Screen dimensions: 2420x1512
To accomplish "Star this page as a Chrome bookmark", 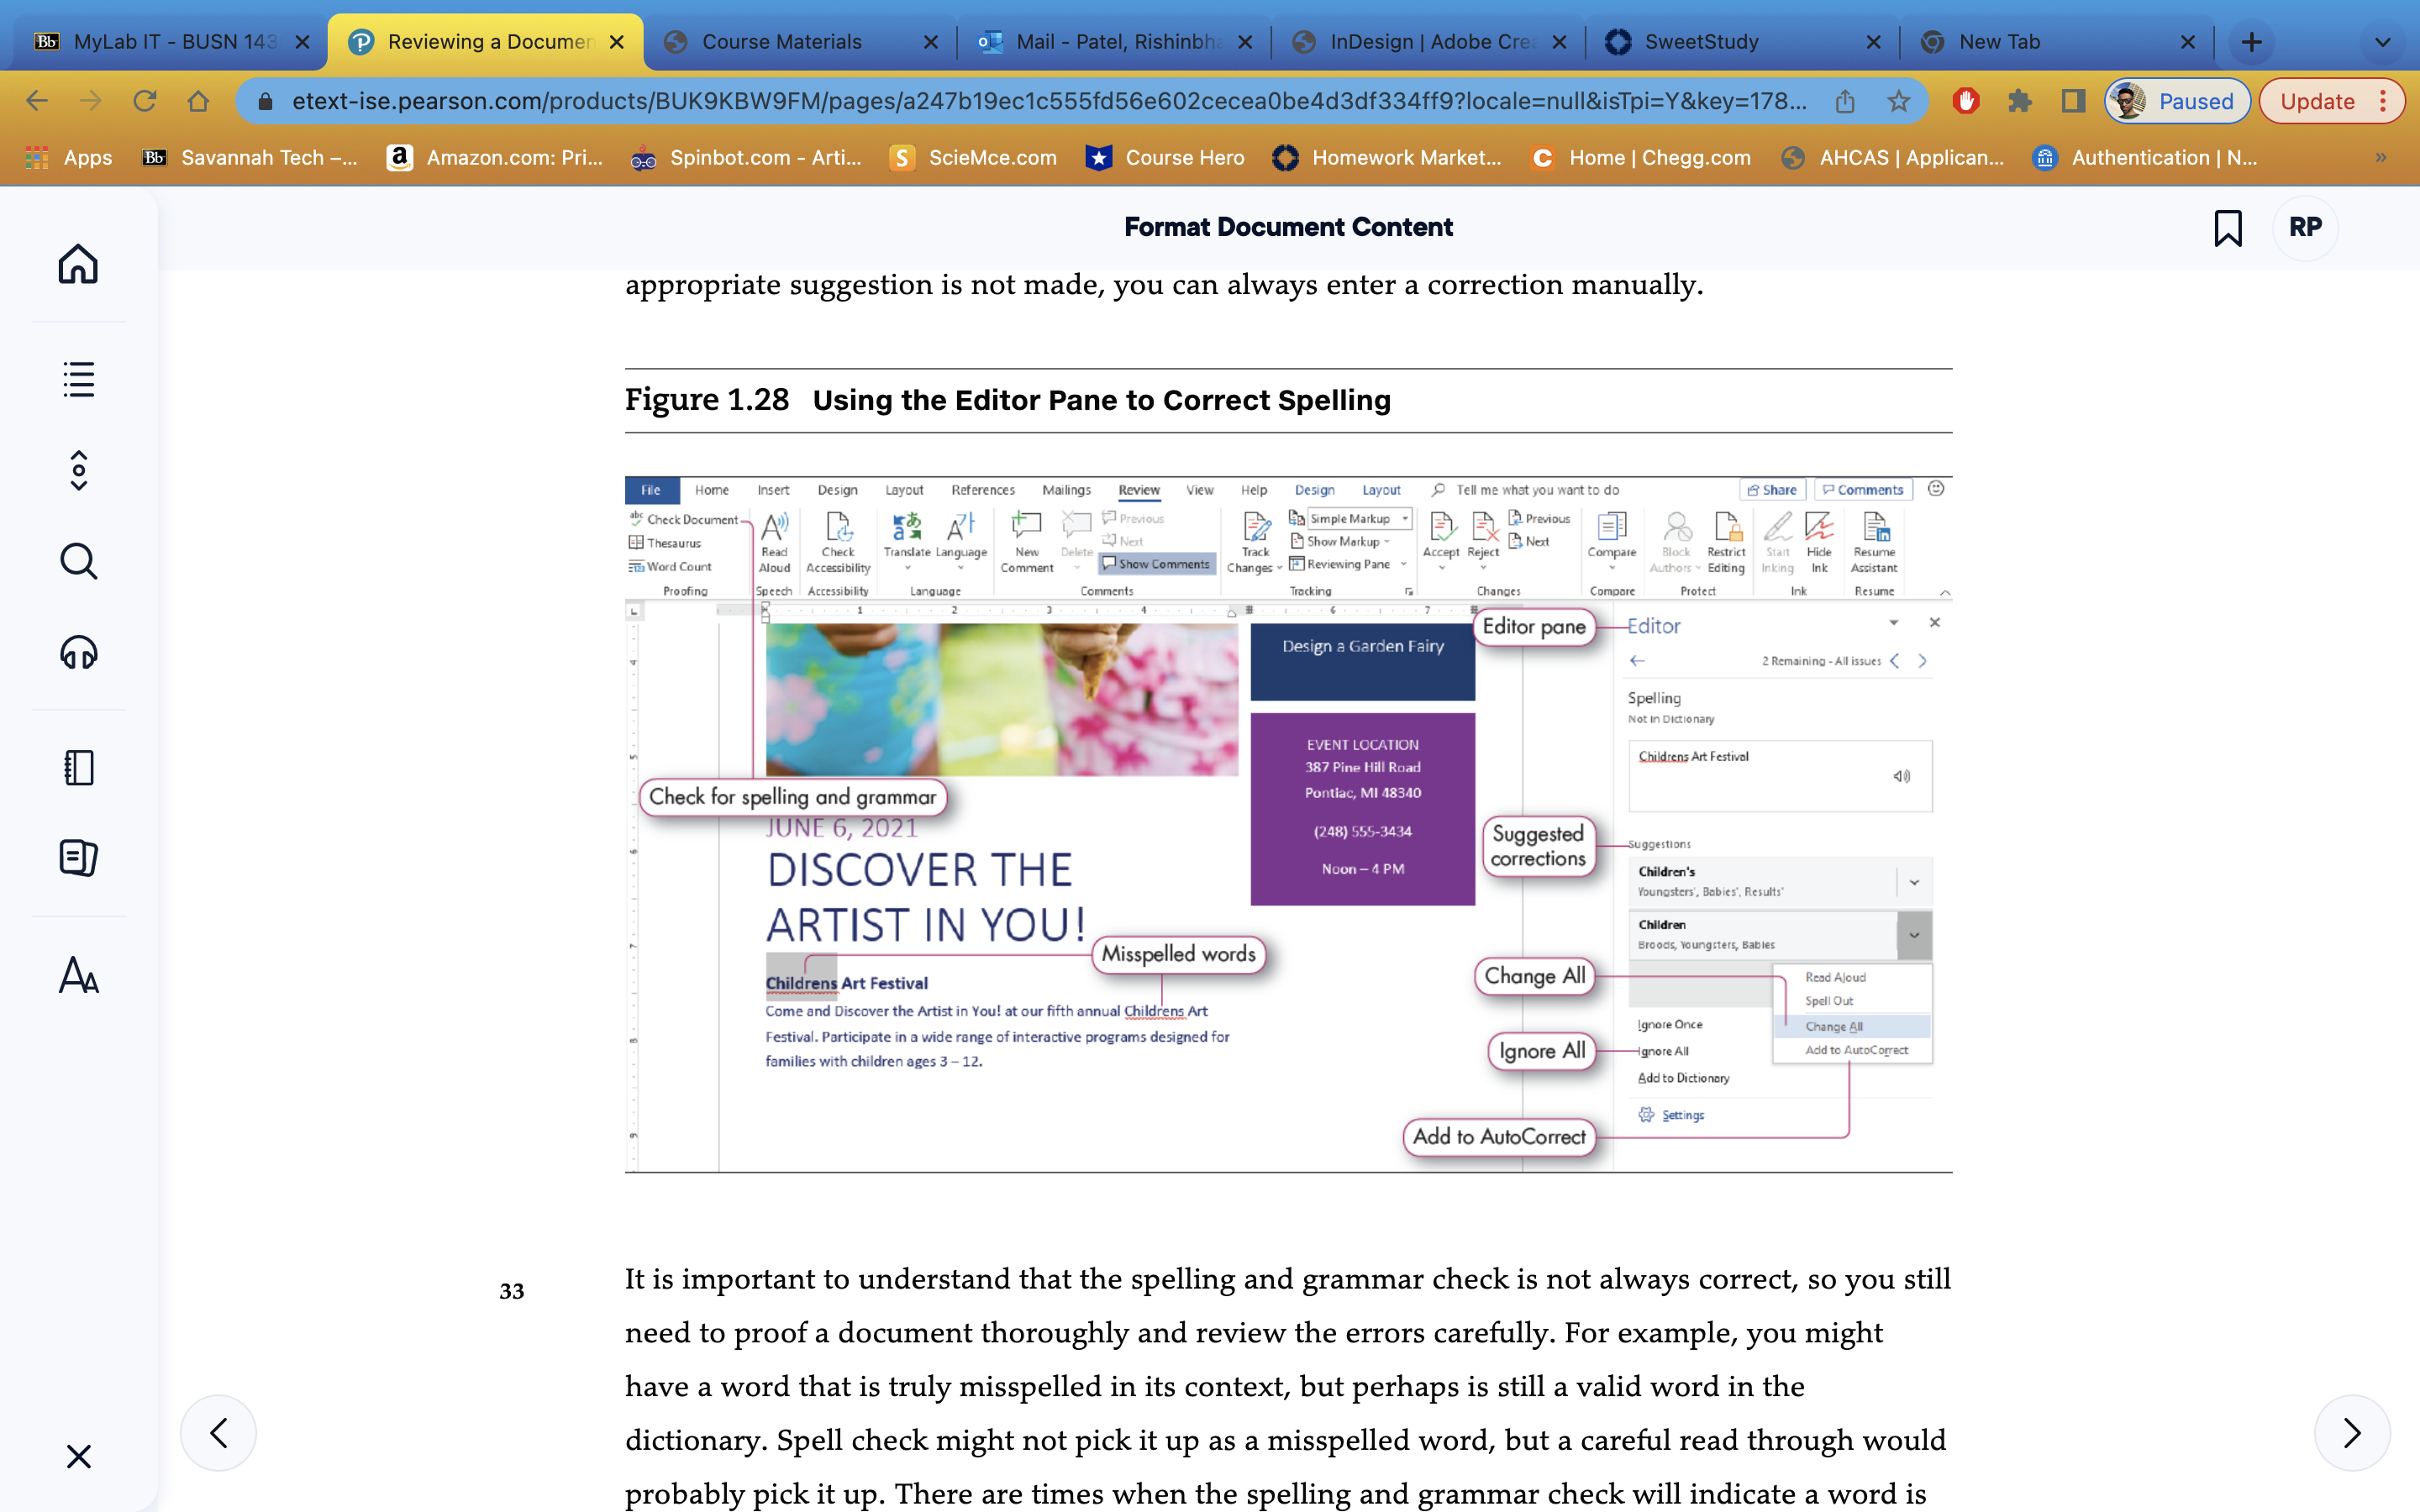I will click(1898, 101).
